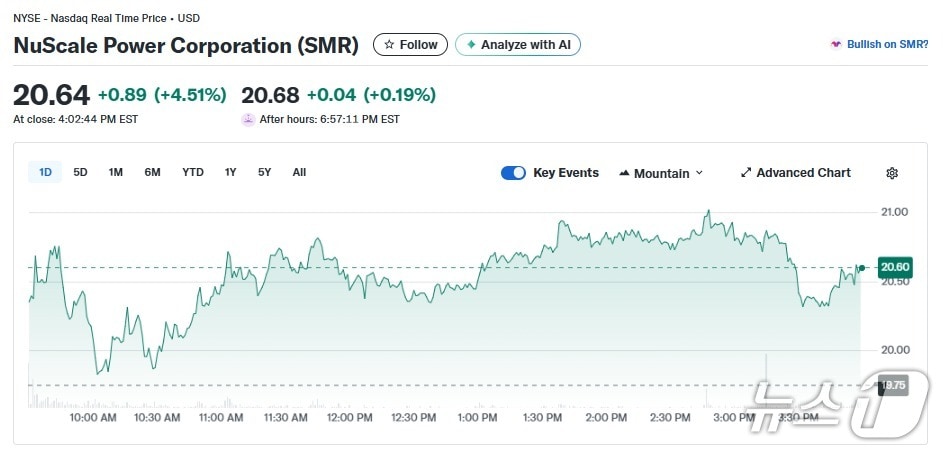Click the 20.60 current price label
This screenshot has height=452, width=943.
[x=893, y=267]
